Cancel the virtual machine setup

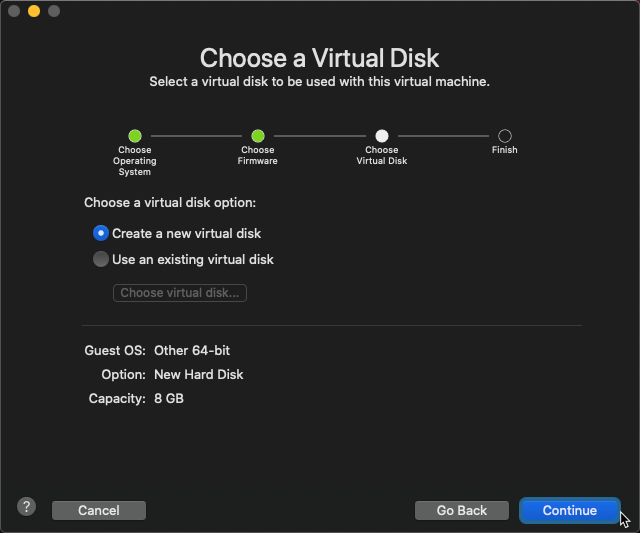(99, 511)
